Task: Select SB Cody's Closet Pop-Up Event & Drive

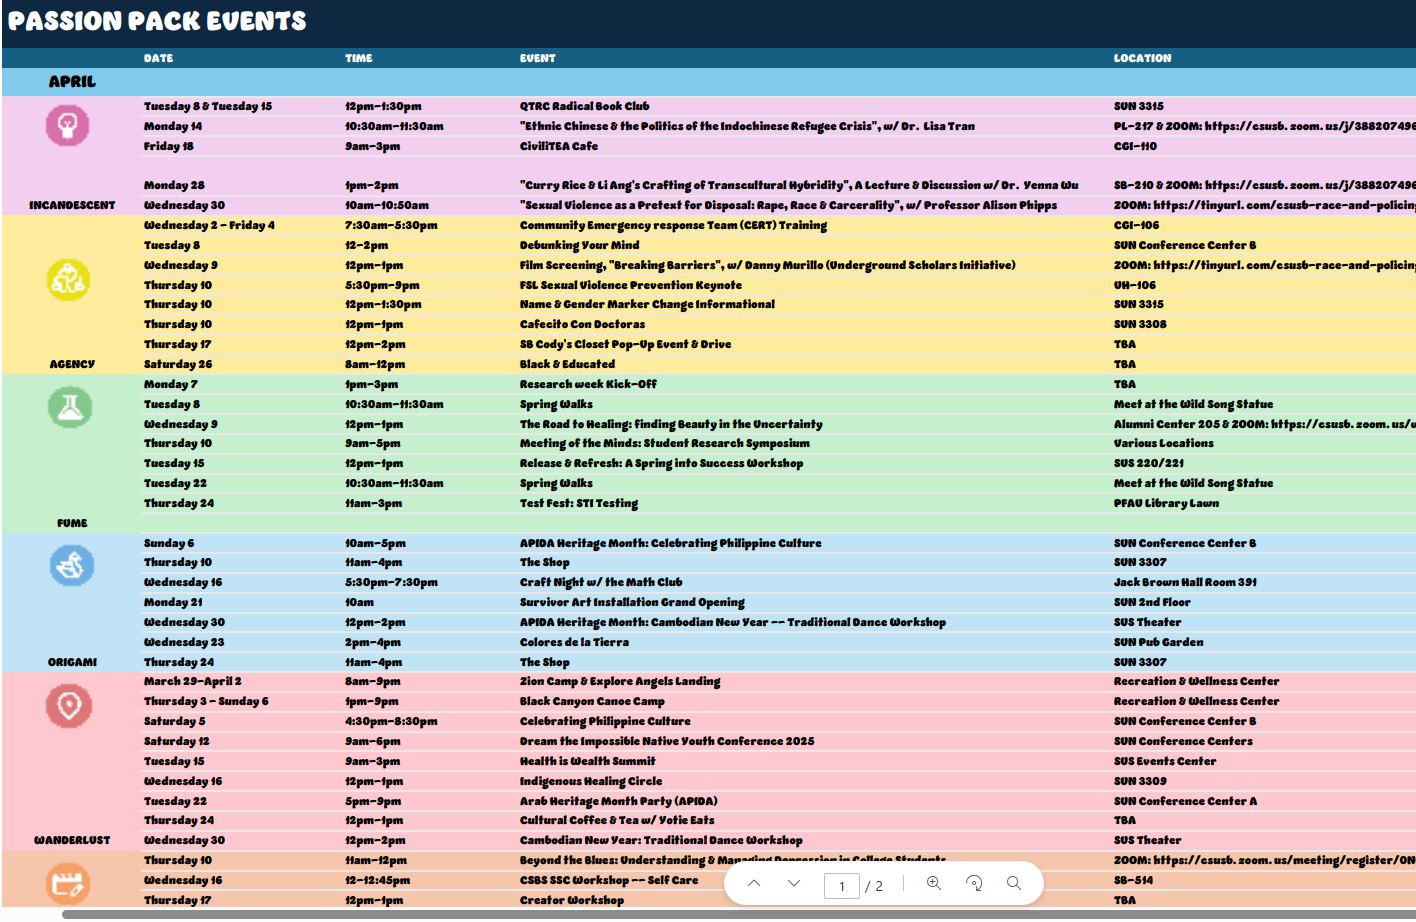Action: tap(625, 344)
